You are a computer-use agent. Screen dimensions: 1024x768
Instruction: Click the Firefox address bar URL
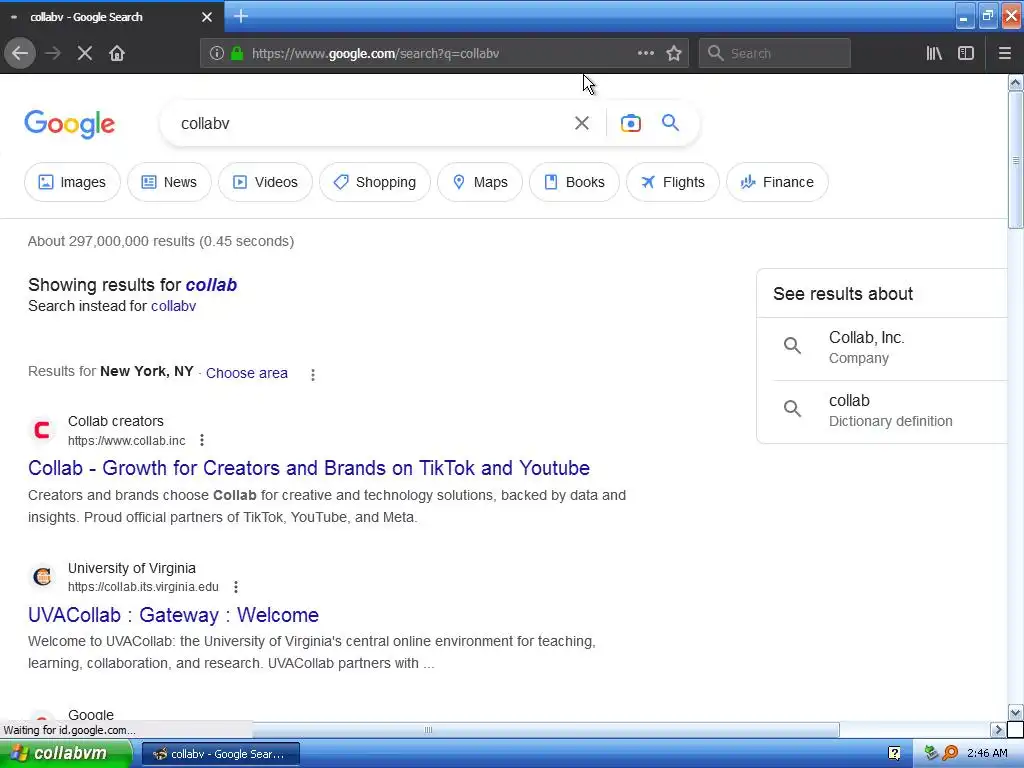coord(376,54)
